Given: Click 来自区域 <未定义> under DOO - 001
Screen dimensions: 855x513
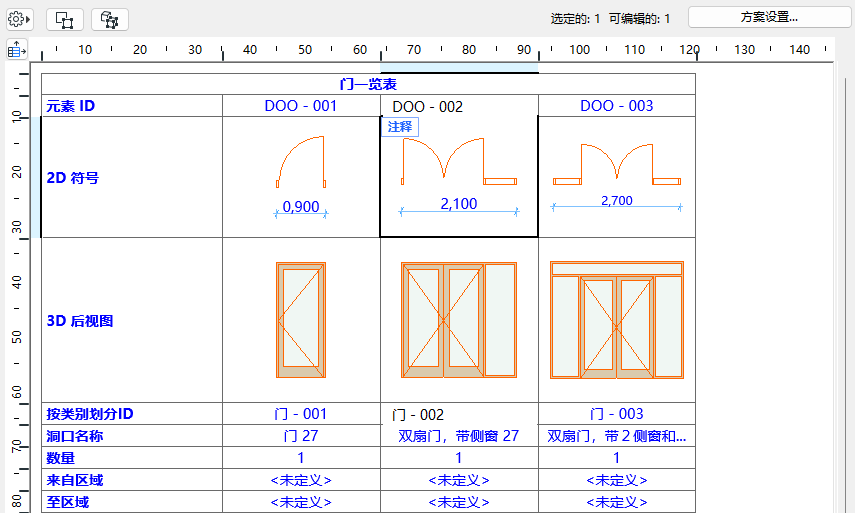Looking at the screenshot, I should pyautogui.click(x=301, y=480).
